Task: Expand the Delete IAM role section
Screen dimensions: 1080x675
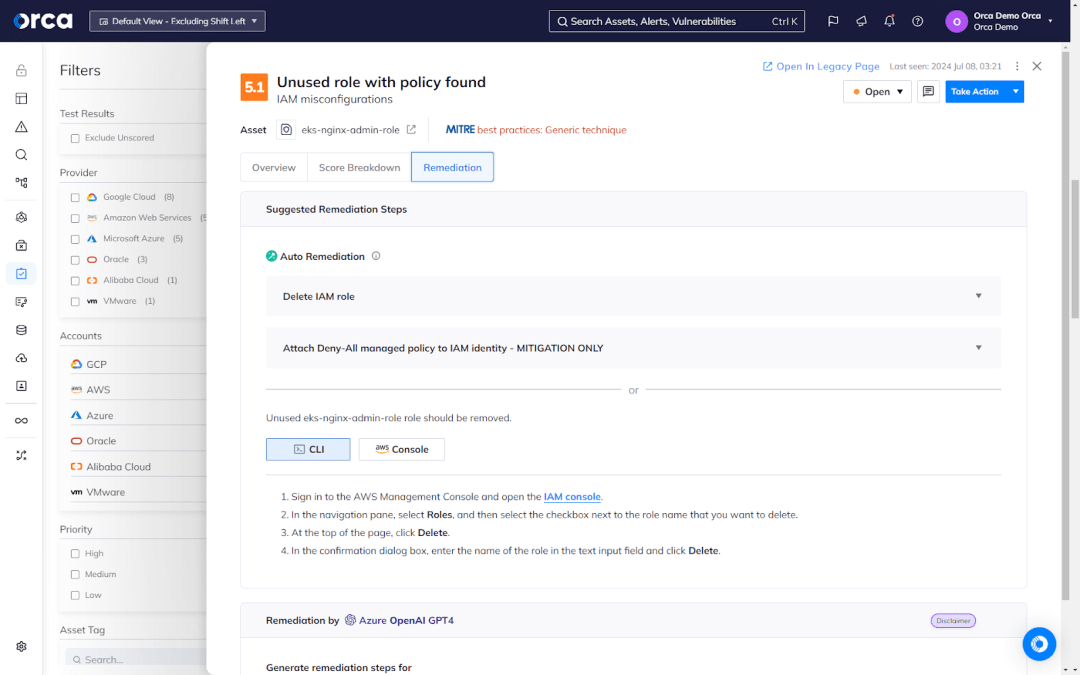Action: click(x=633, y=296)
